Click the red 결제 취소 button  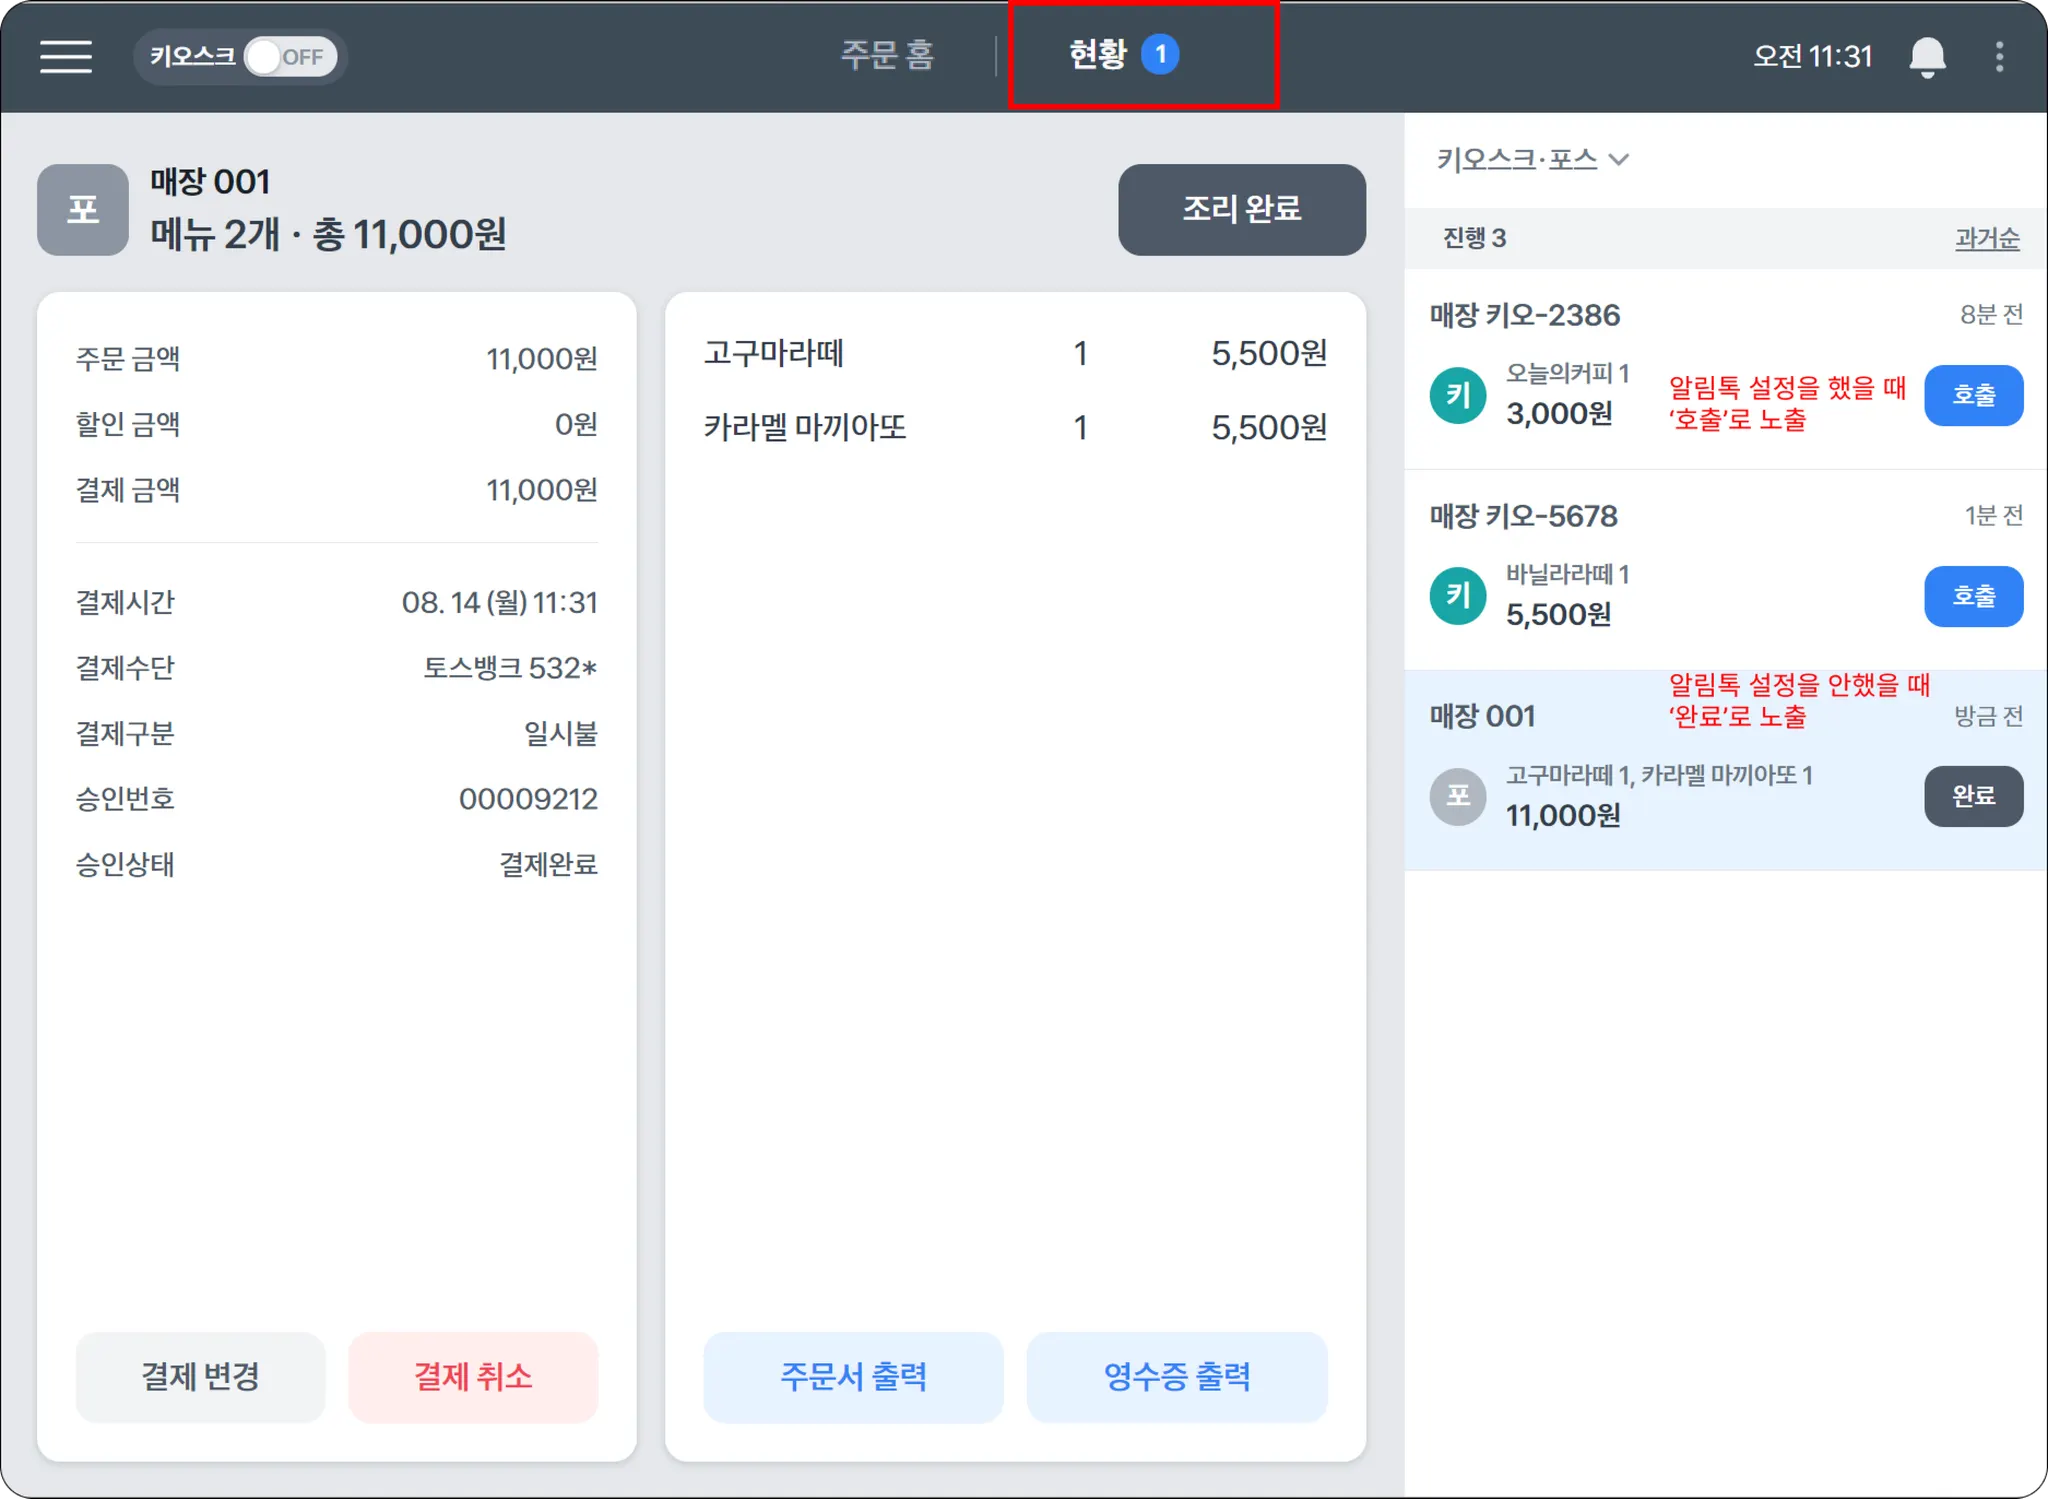click(473, 1376)
